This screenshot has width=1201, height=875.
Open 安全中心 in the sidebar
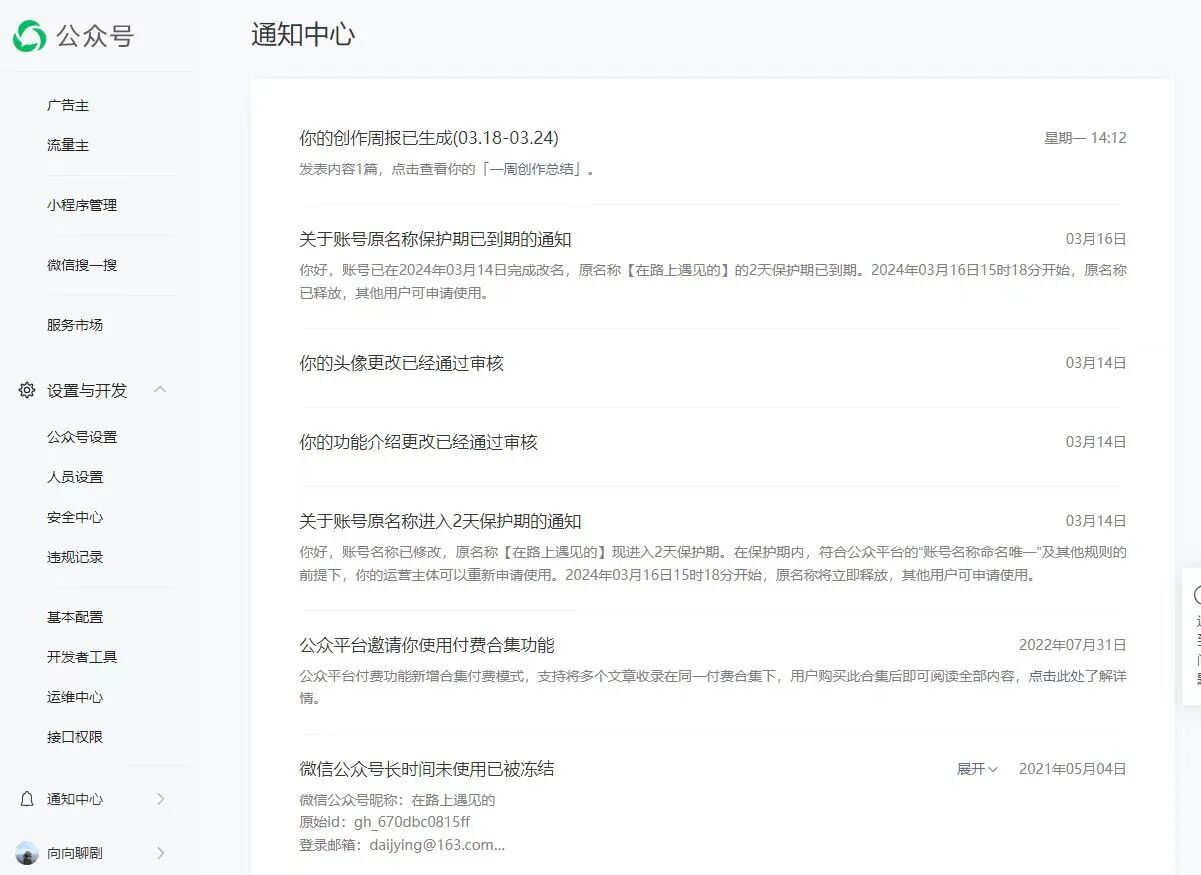click(x=75, y=517)
